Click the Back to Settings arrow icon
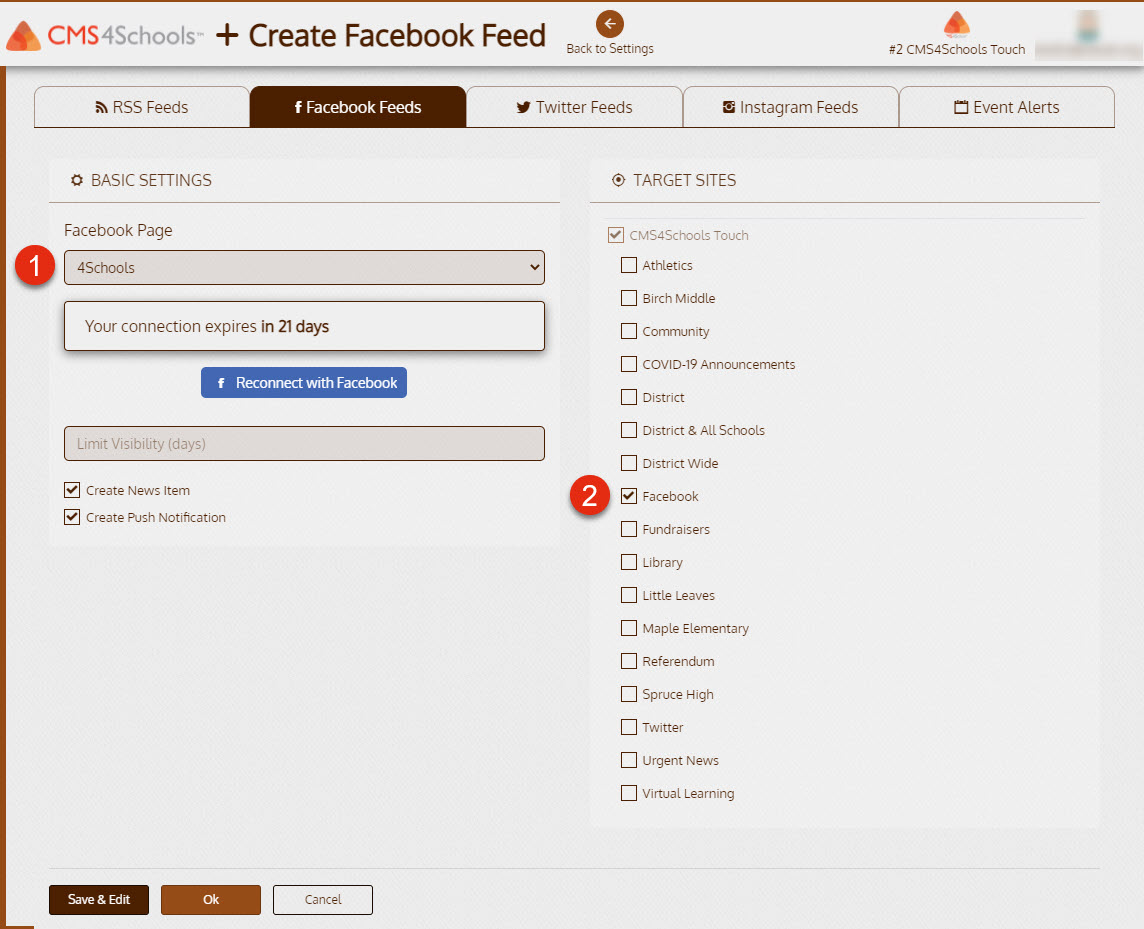 pos(609,23)
